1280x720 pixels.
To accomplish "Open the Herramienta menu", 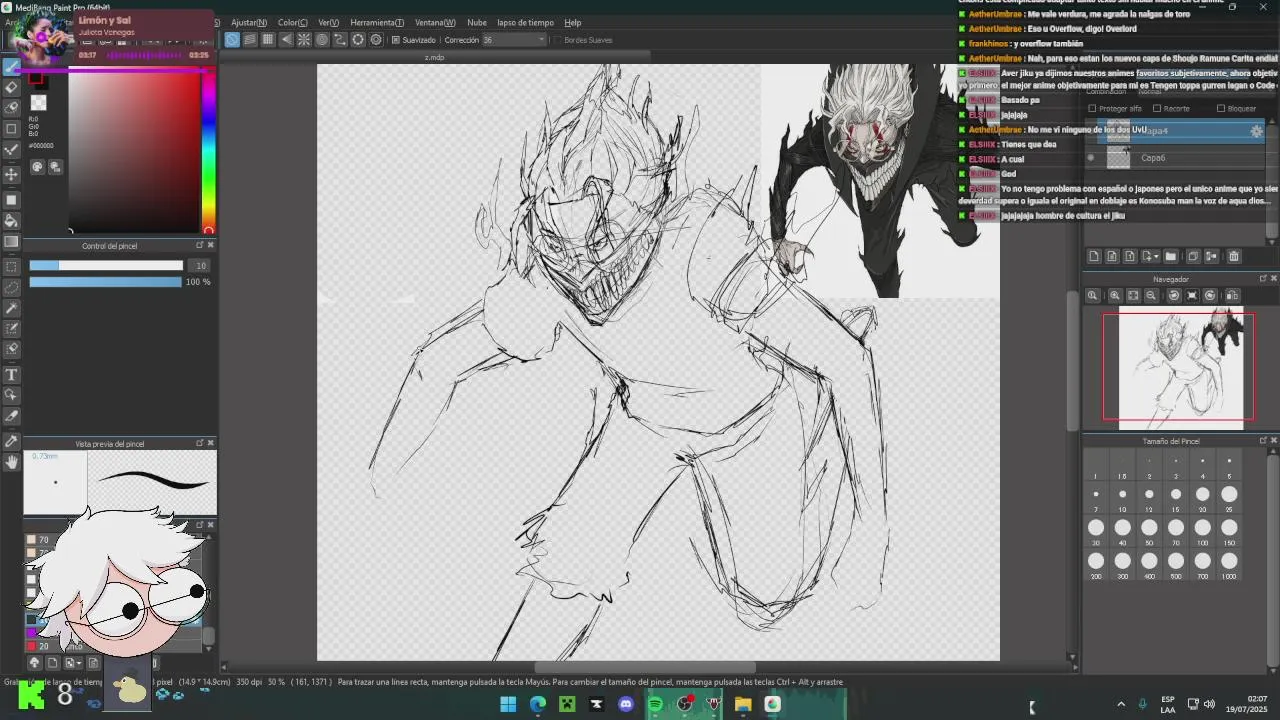I will [x=377, y=22].
